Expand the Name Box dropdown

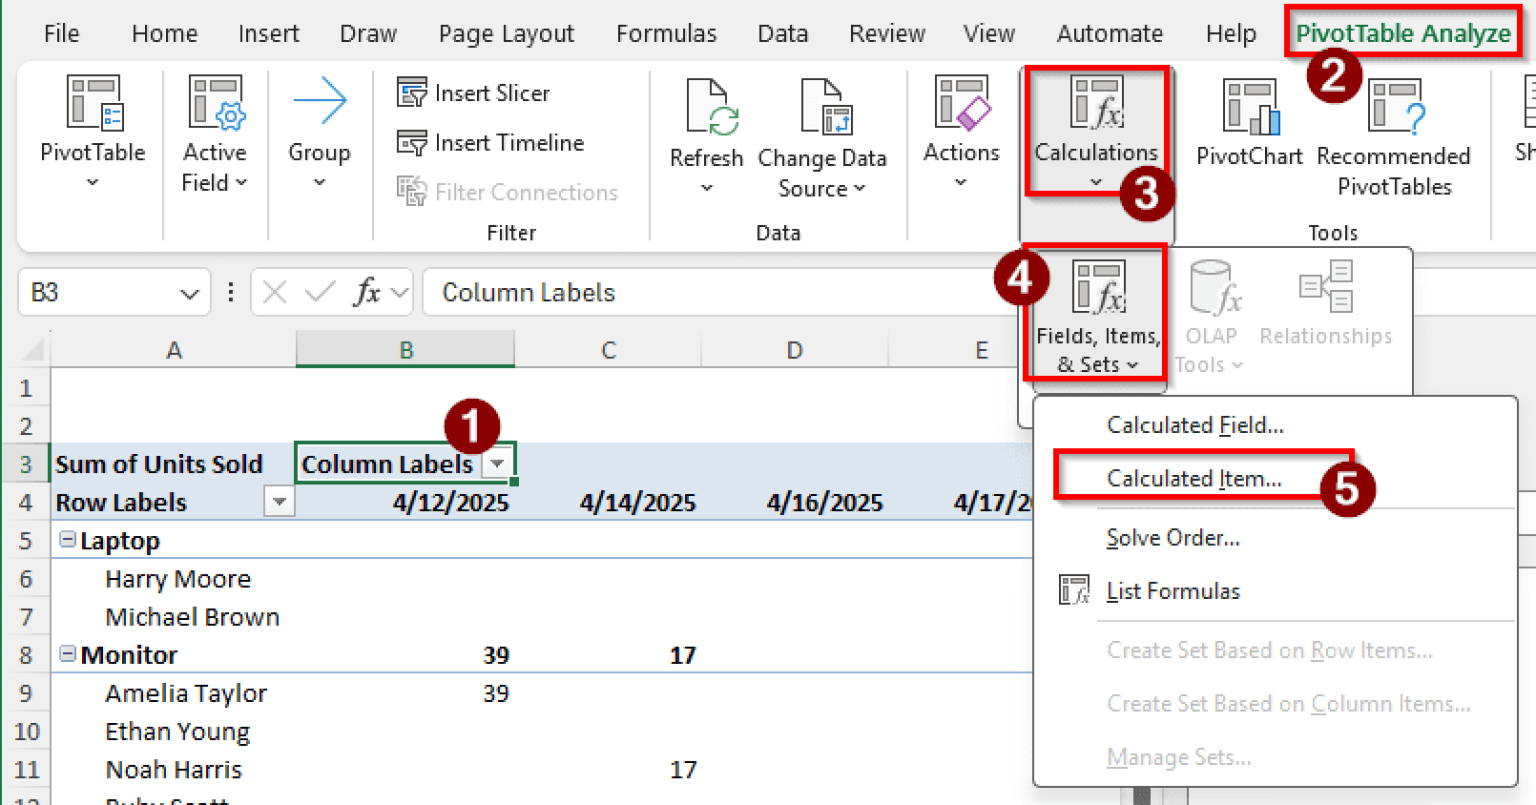pyautogui.click(x=189, y=293)
